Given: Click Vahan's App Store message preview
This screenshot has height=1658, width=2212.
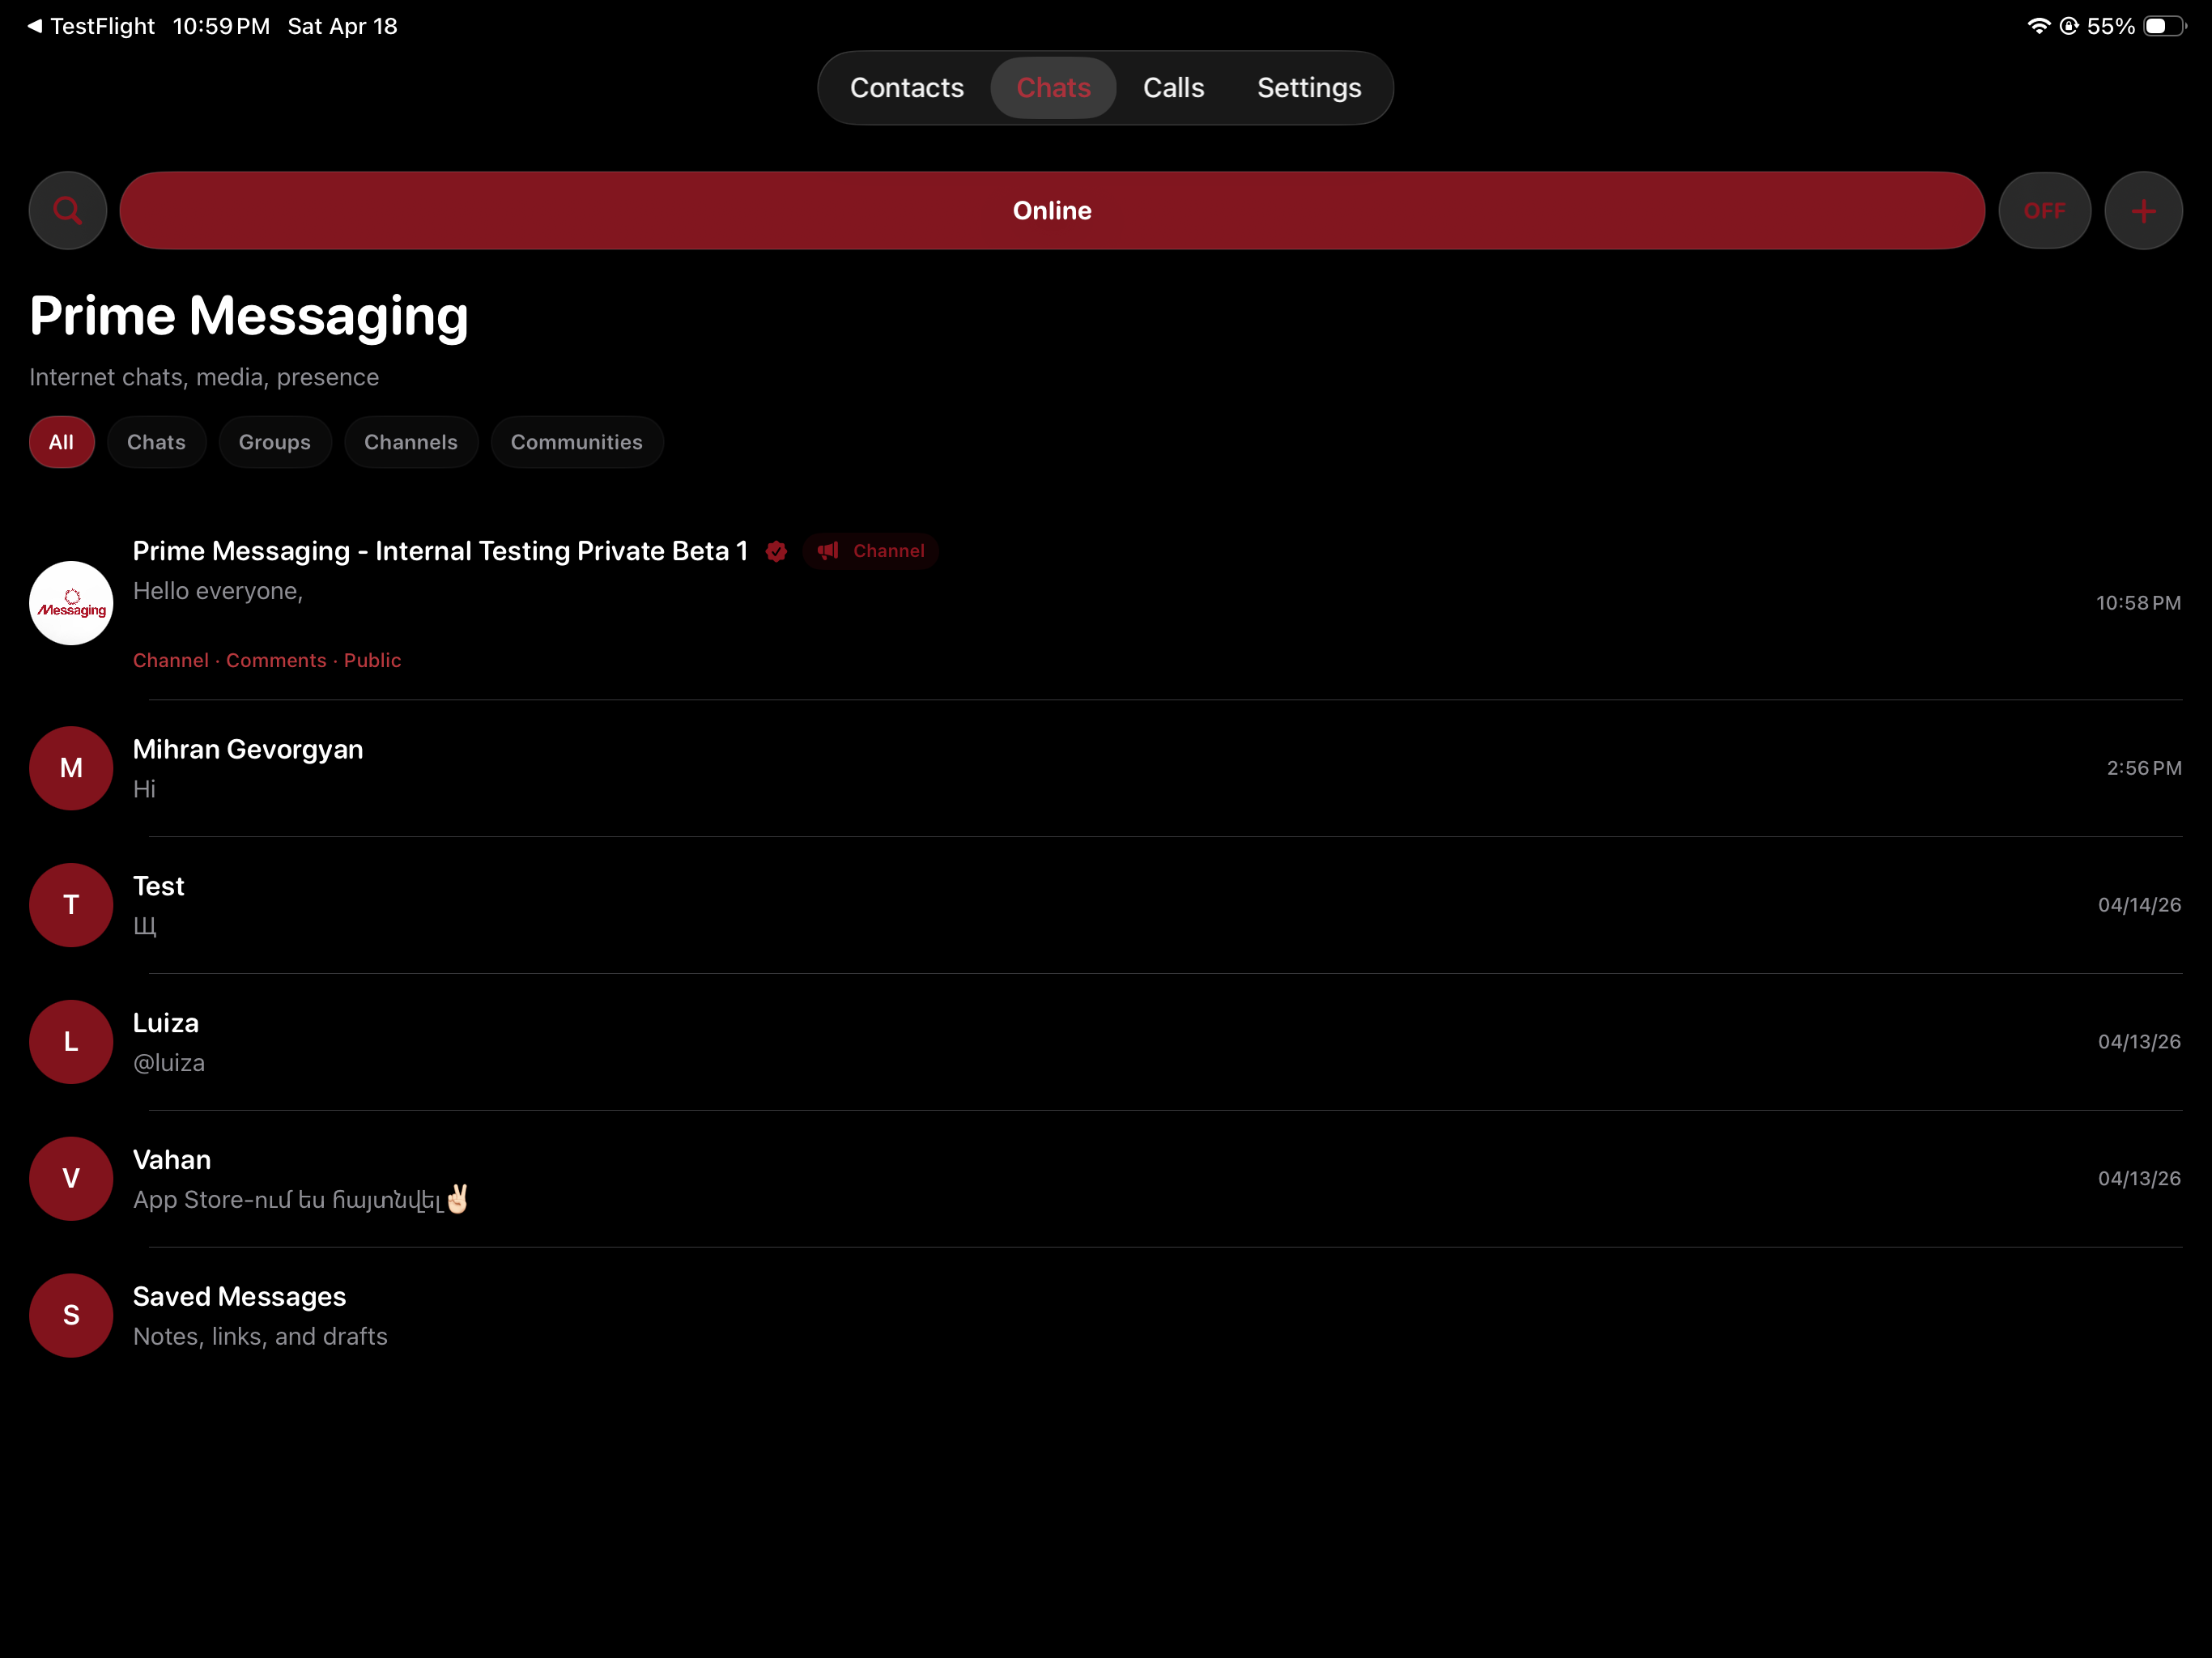Looking at the screenshot, I should coord(301,1199).
